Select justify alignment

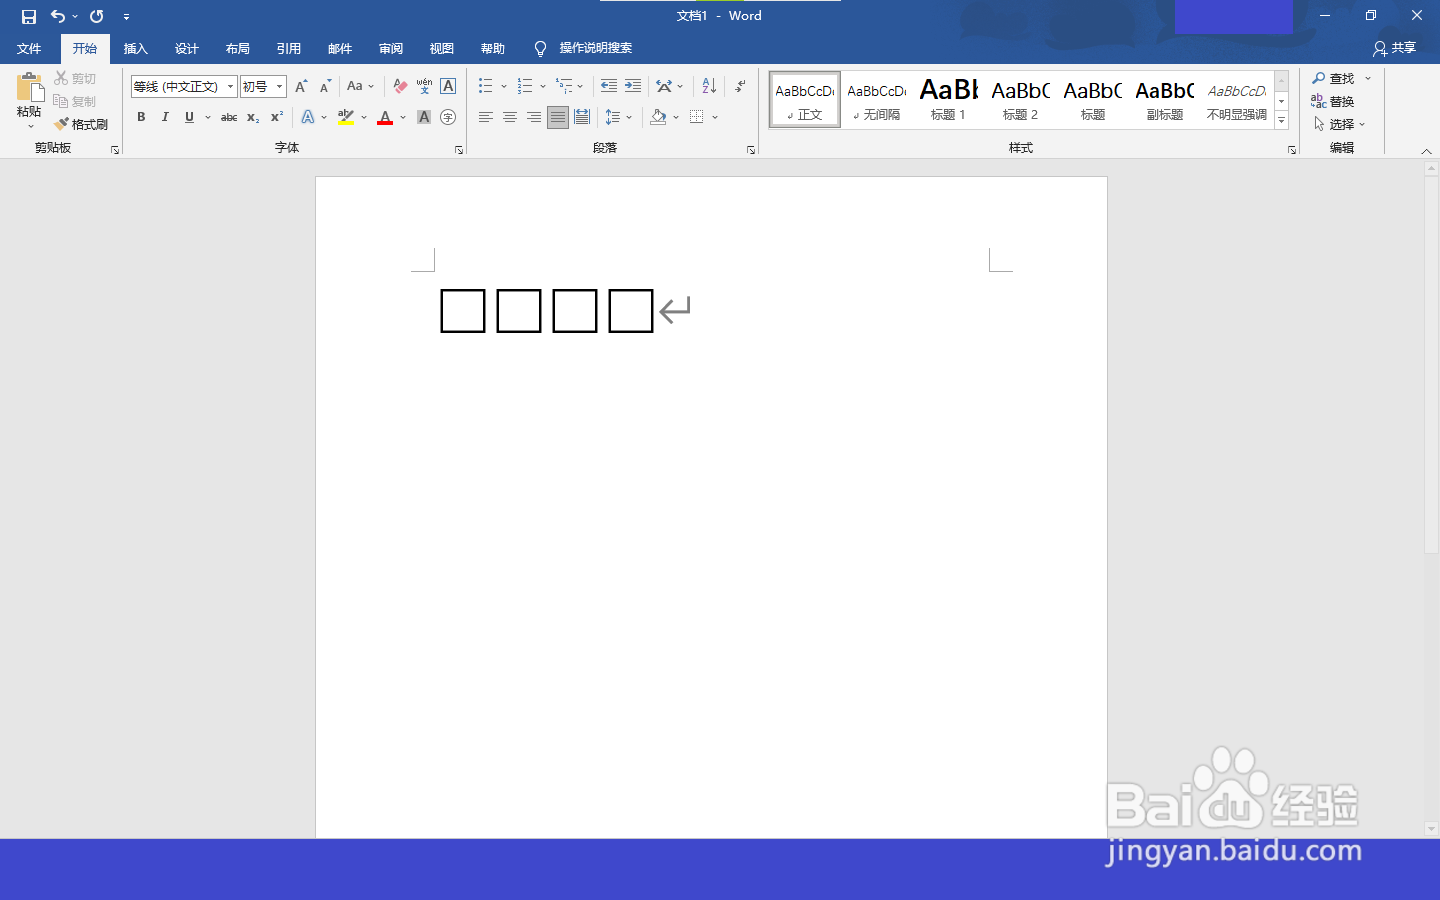(x=558, y=117)
